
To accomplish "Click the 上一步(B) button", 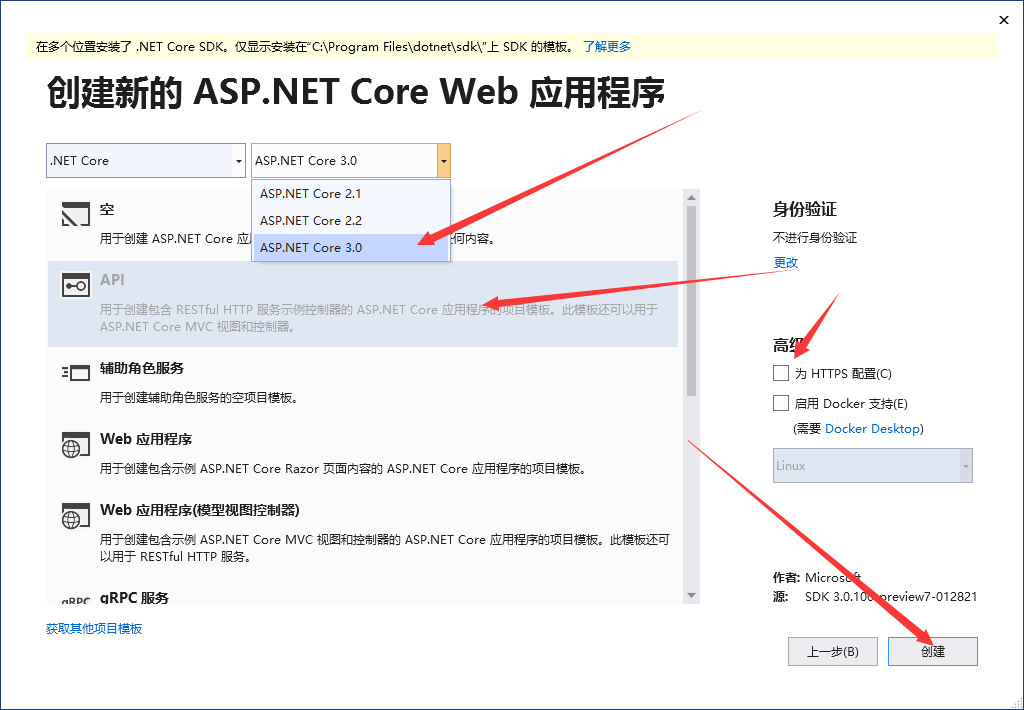I will pos(833,651).
